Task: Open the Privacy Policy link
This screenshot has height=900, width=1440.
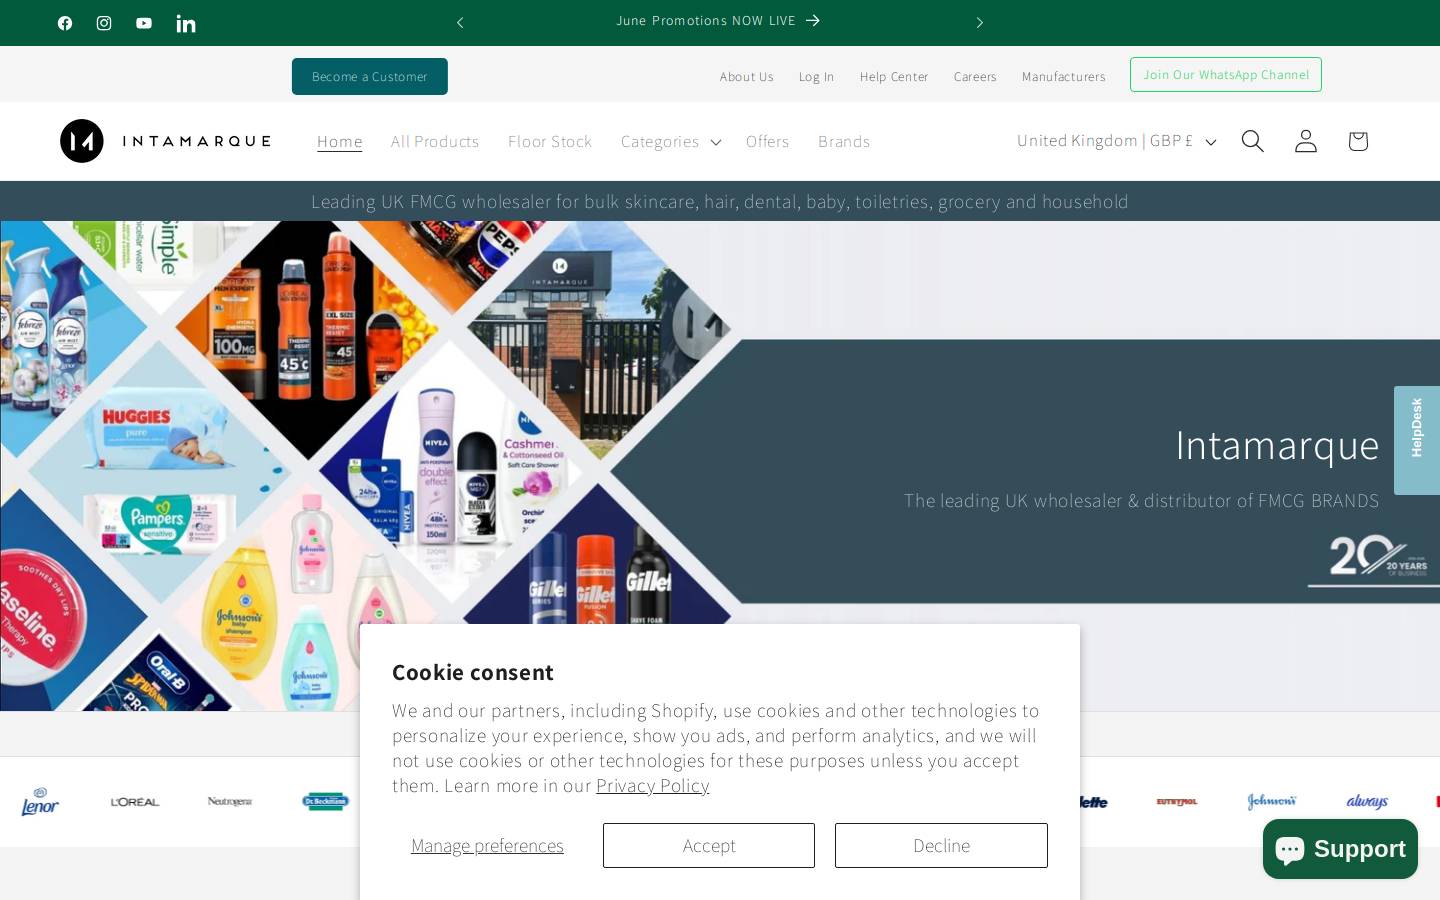Action: tap(653, 786)
